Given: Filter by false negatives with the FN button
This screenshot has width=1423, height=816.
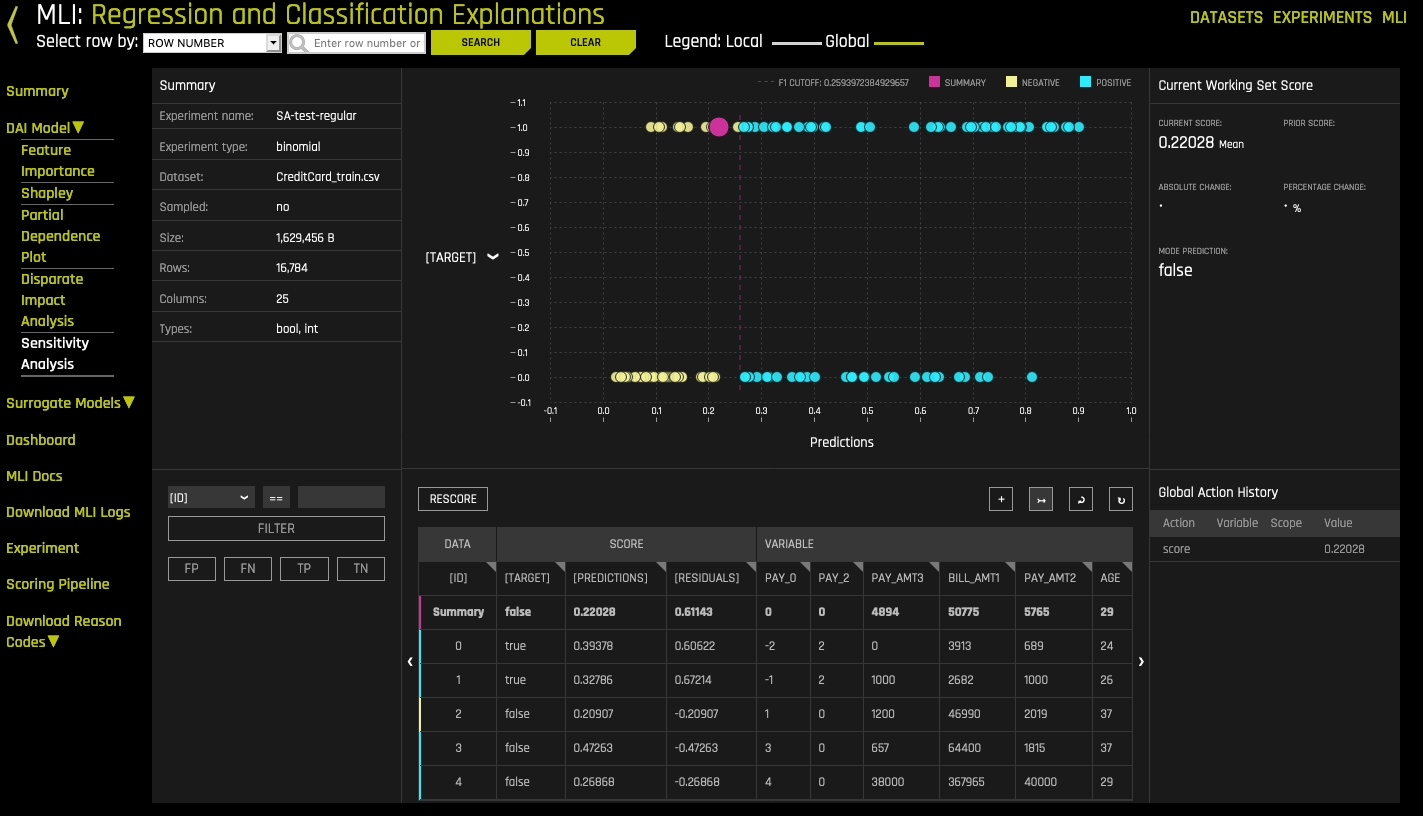Looking at the screenshot, I should click(248, 569).
